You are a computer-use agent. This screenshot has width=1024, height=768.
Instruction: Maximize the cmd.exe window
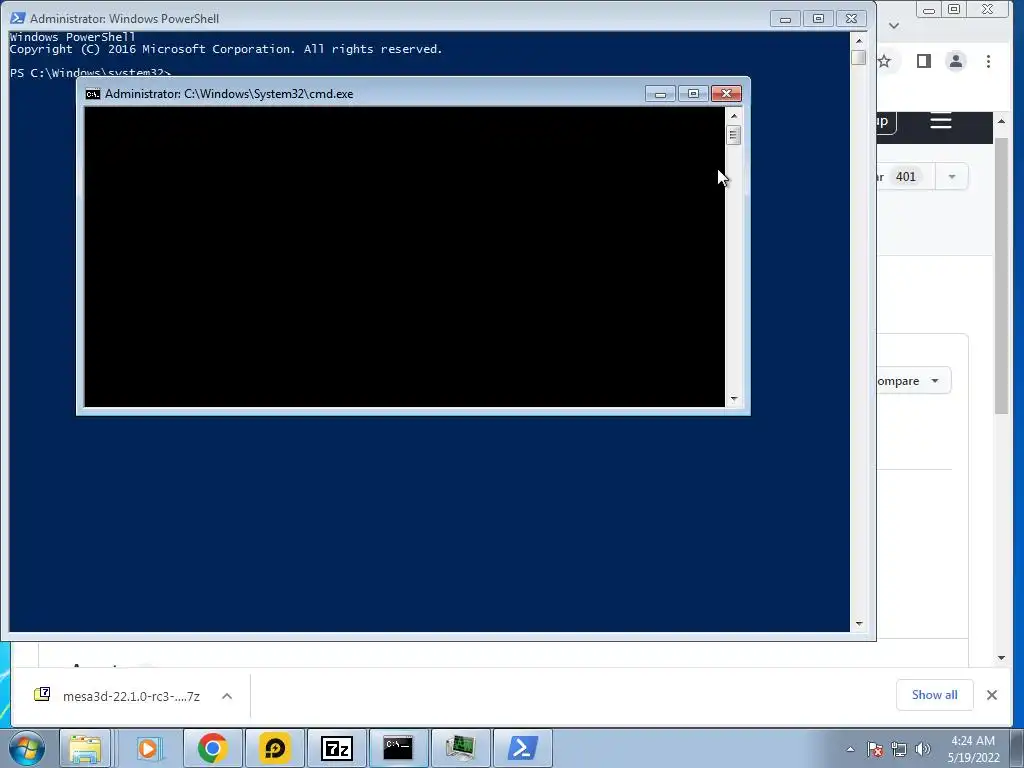tap(694, 94)
